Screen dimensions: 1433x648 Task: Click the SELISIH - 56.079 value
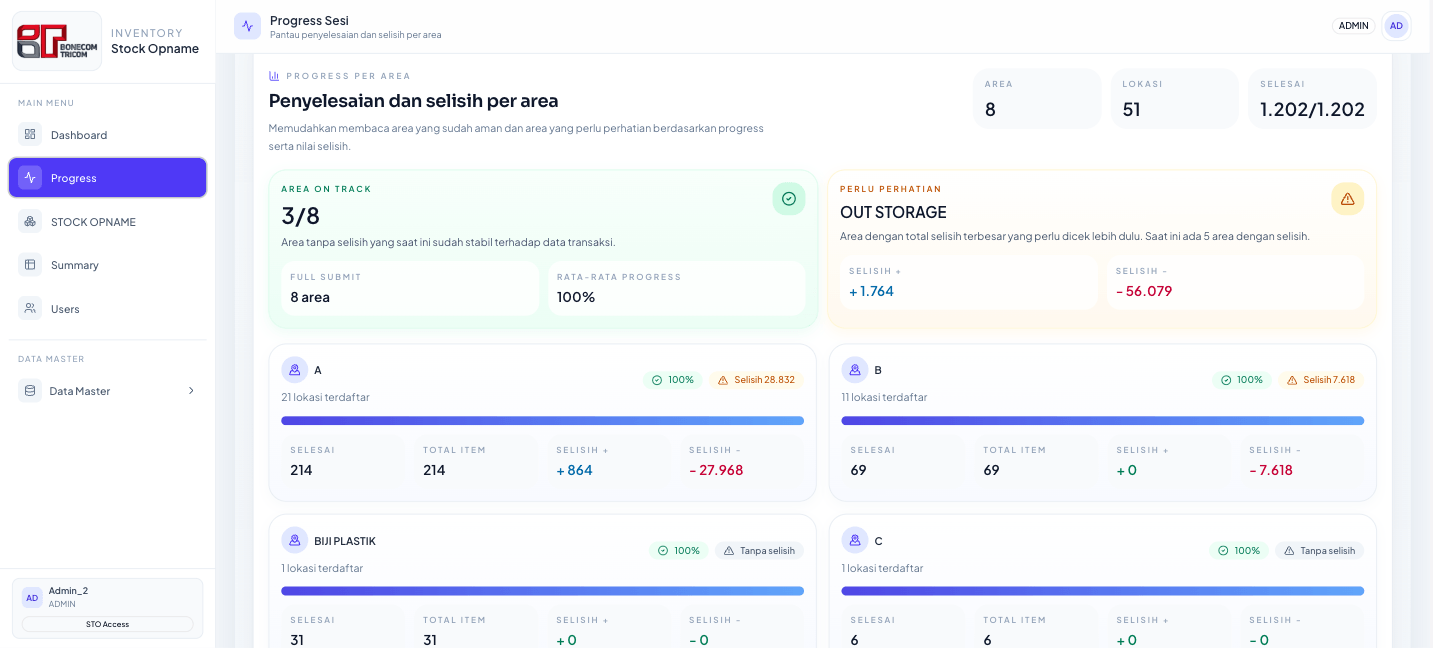(1143, 291)
